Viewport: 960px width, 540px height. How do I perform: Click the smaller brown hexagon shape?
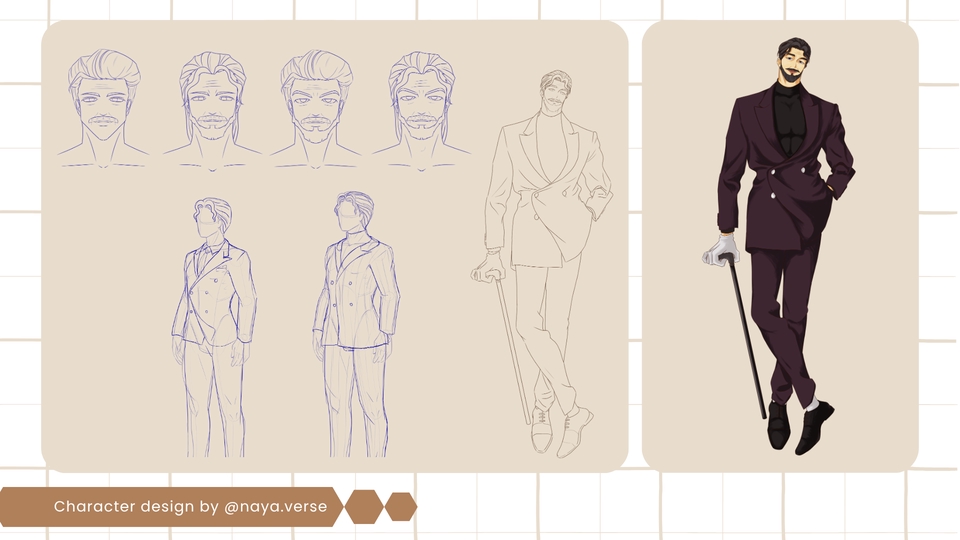pos(401,507)
